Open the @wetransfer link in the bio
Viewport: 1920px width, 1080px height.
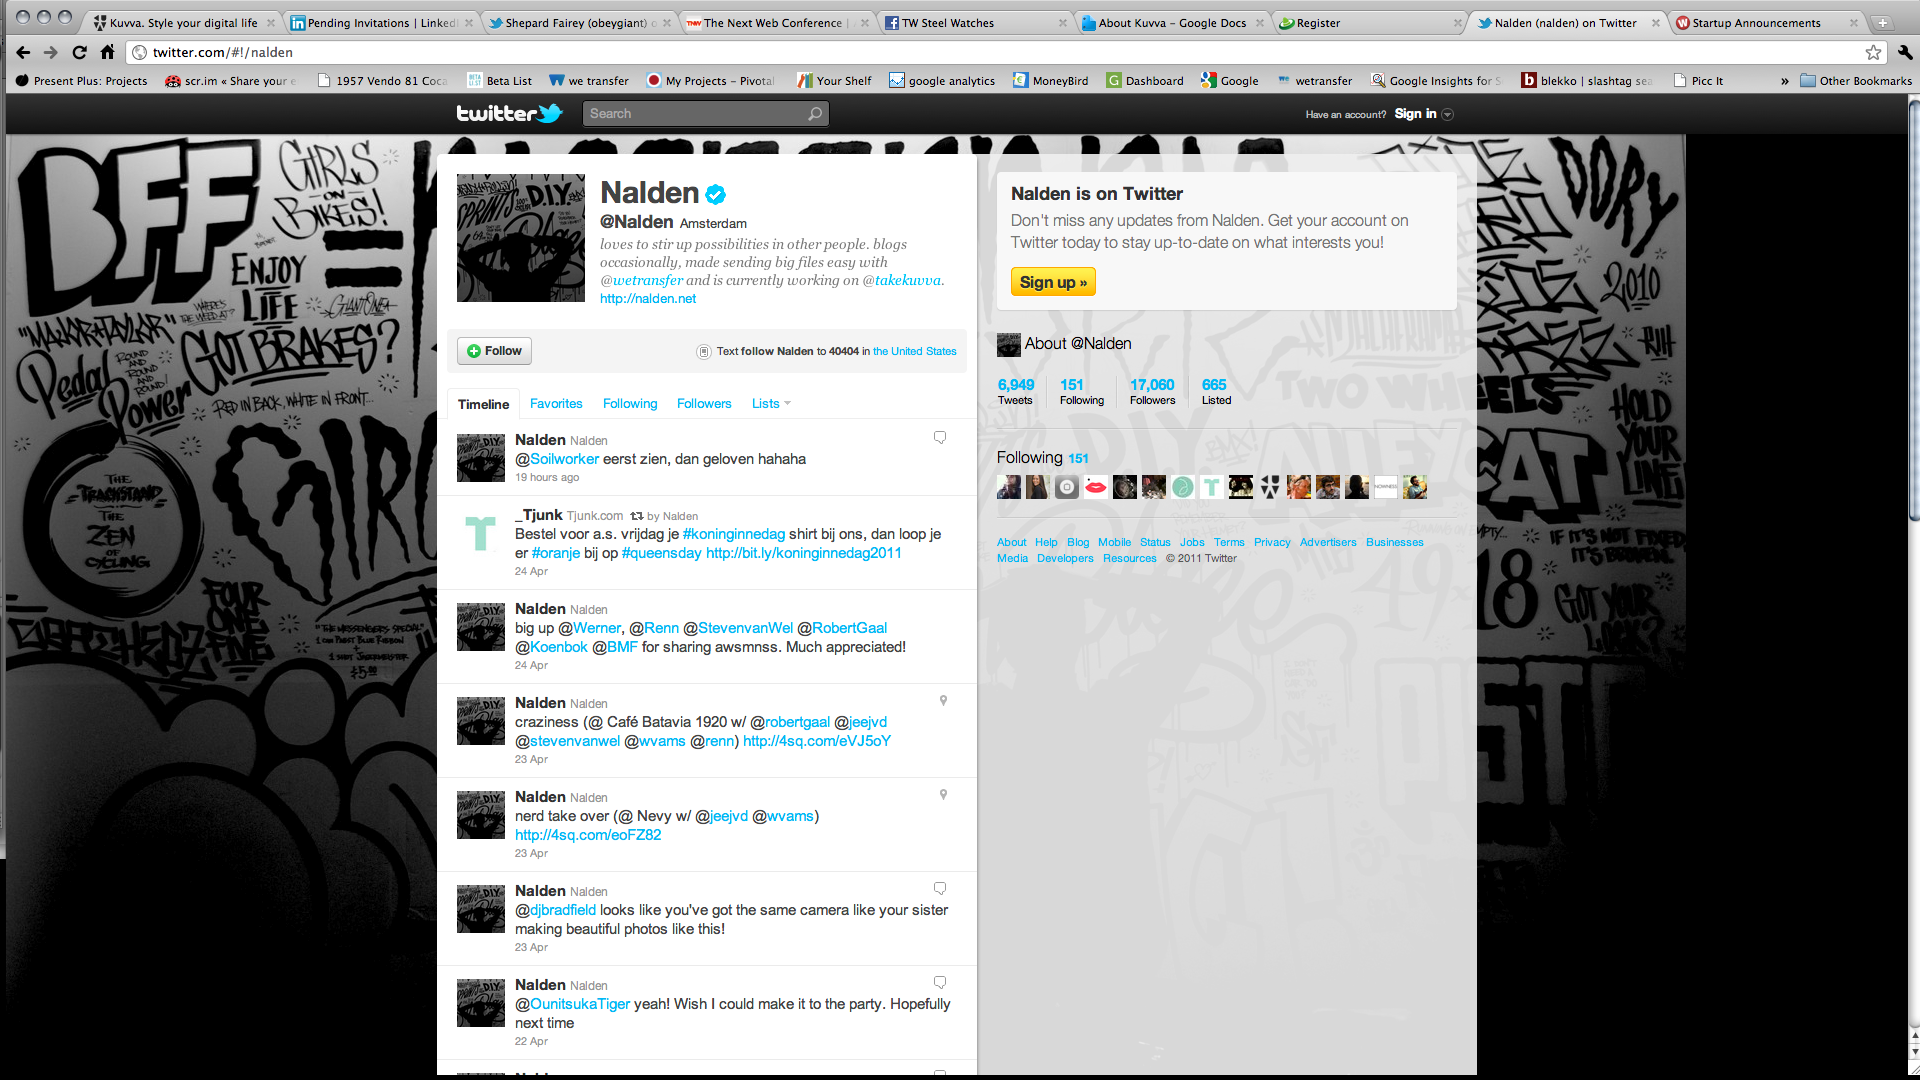pyautogui.click(x=642, y=281)
